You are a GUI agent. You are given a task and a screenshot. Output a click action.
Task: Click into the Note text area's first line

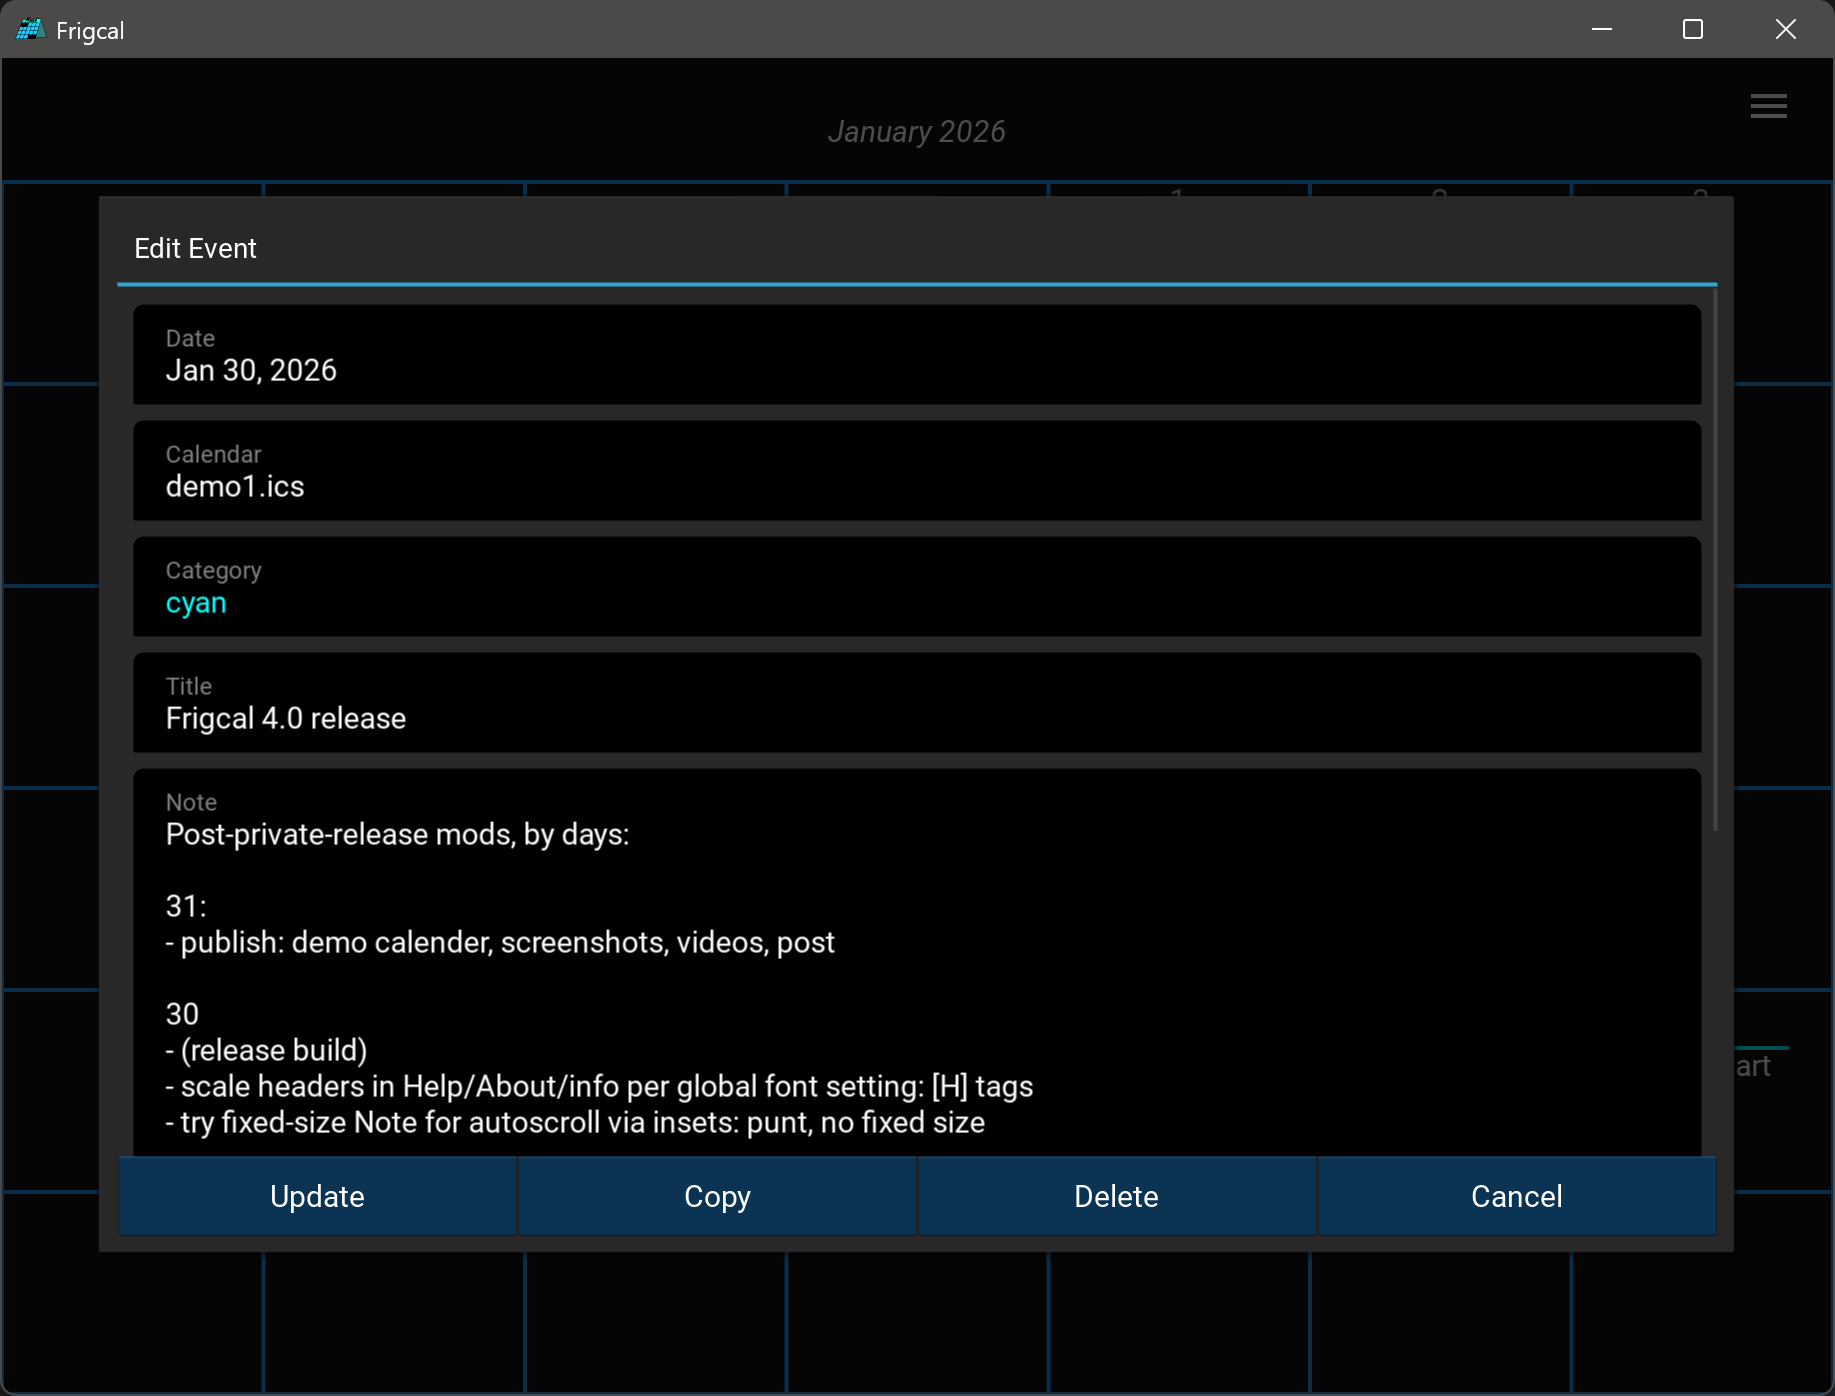(x=397, y=835)
